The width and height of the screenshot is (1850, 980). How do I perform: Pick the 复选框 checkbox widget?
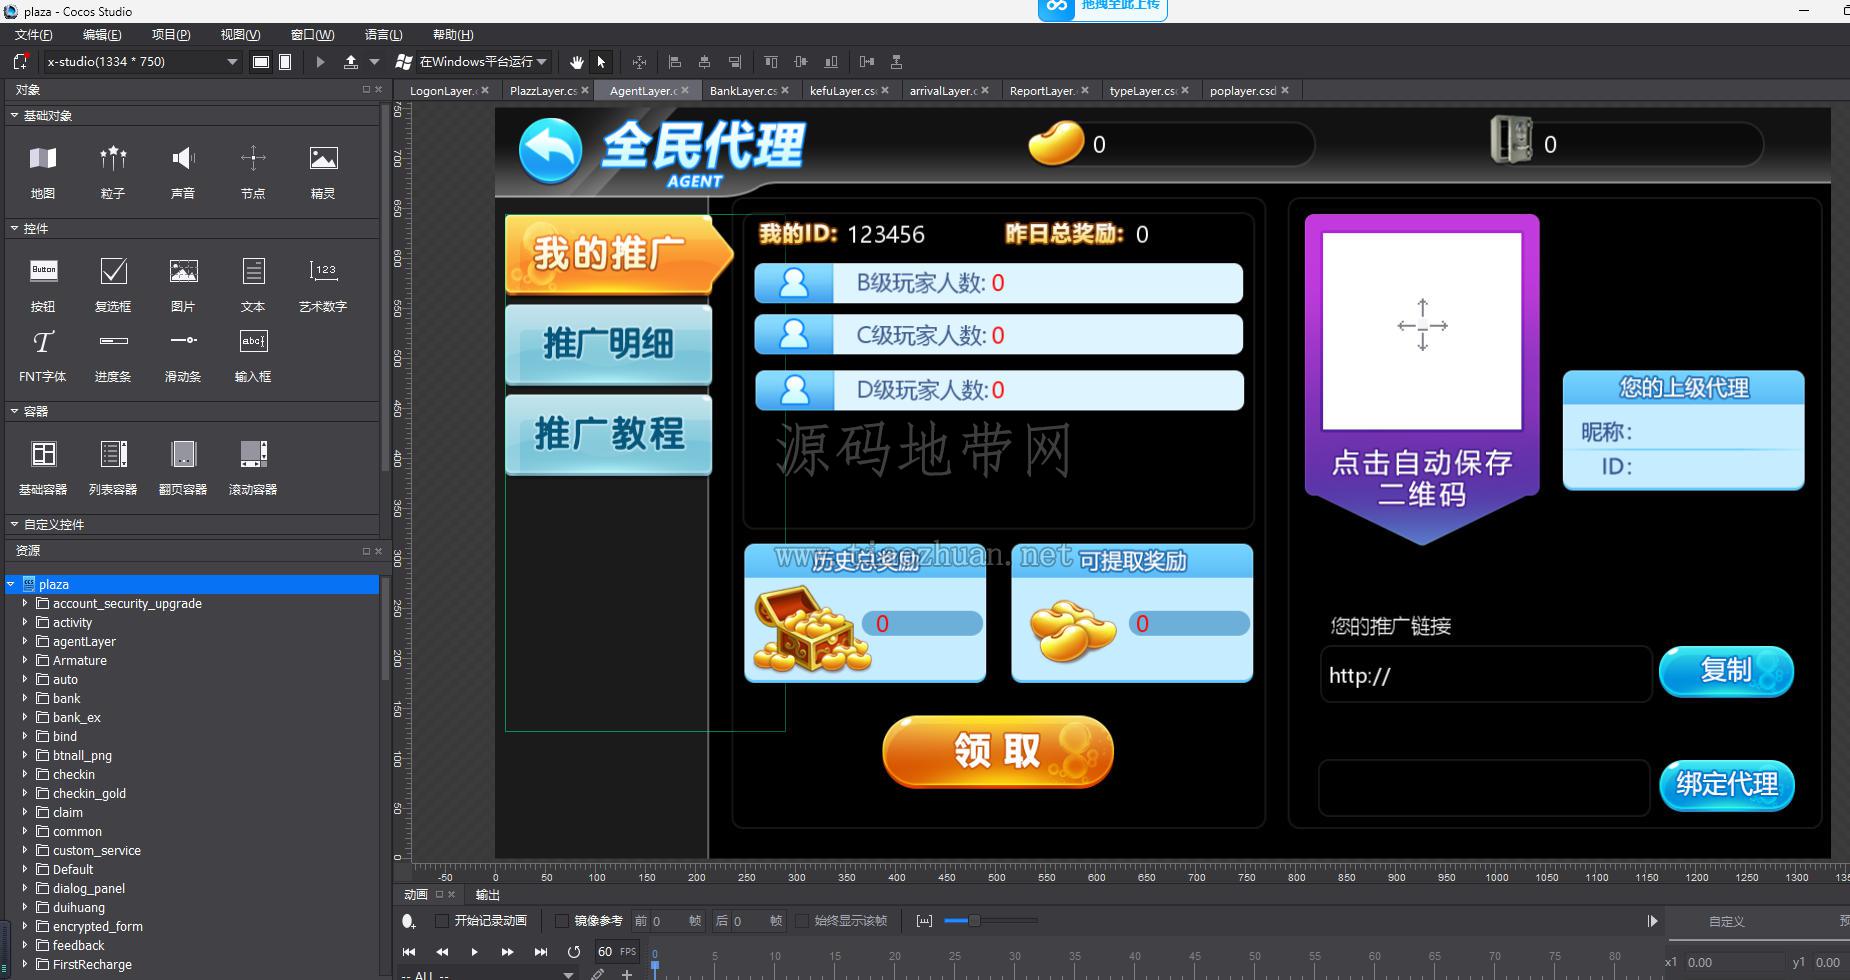[x=113, y=271]
